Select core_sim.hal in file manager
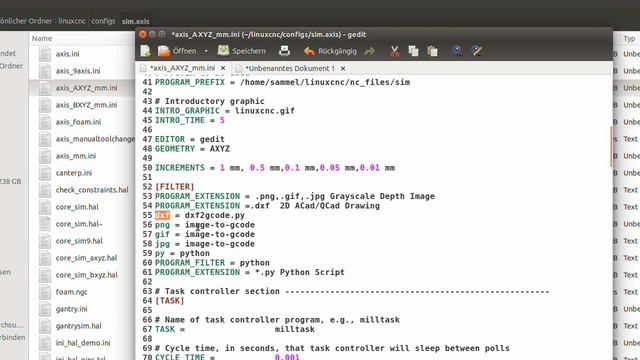The height and width of the screenshot is (360, 640). pyautogui.click(x=77, y=207)
